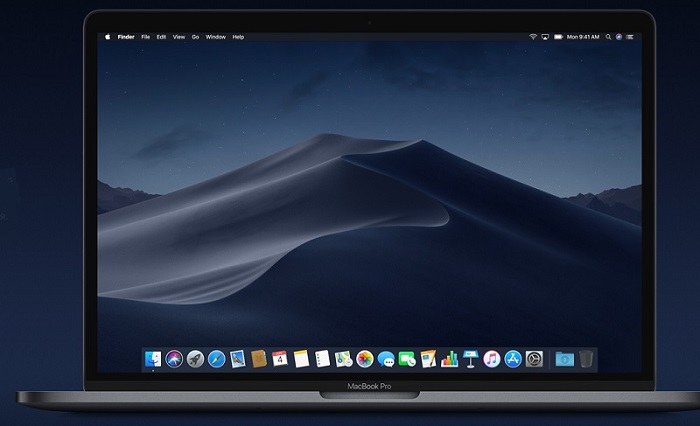Open Mail stamp icon in Dock

coord(238,359)
